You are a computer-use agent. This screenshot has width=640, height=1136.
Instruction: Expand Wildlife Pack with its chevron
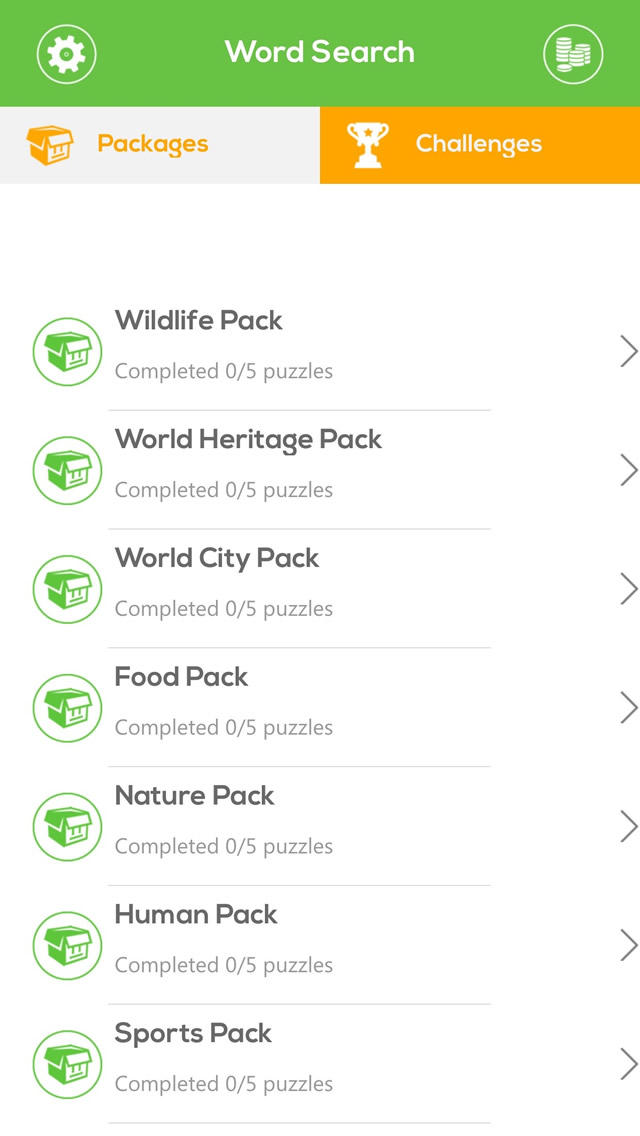pos(628,352)
